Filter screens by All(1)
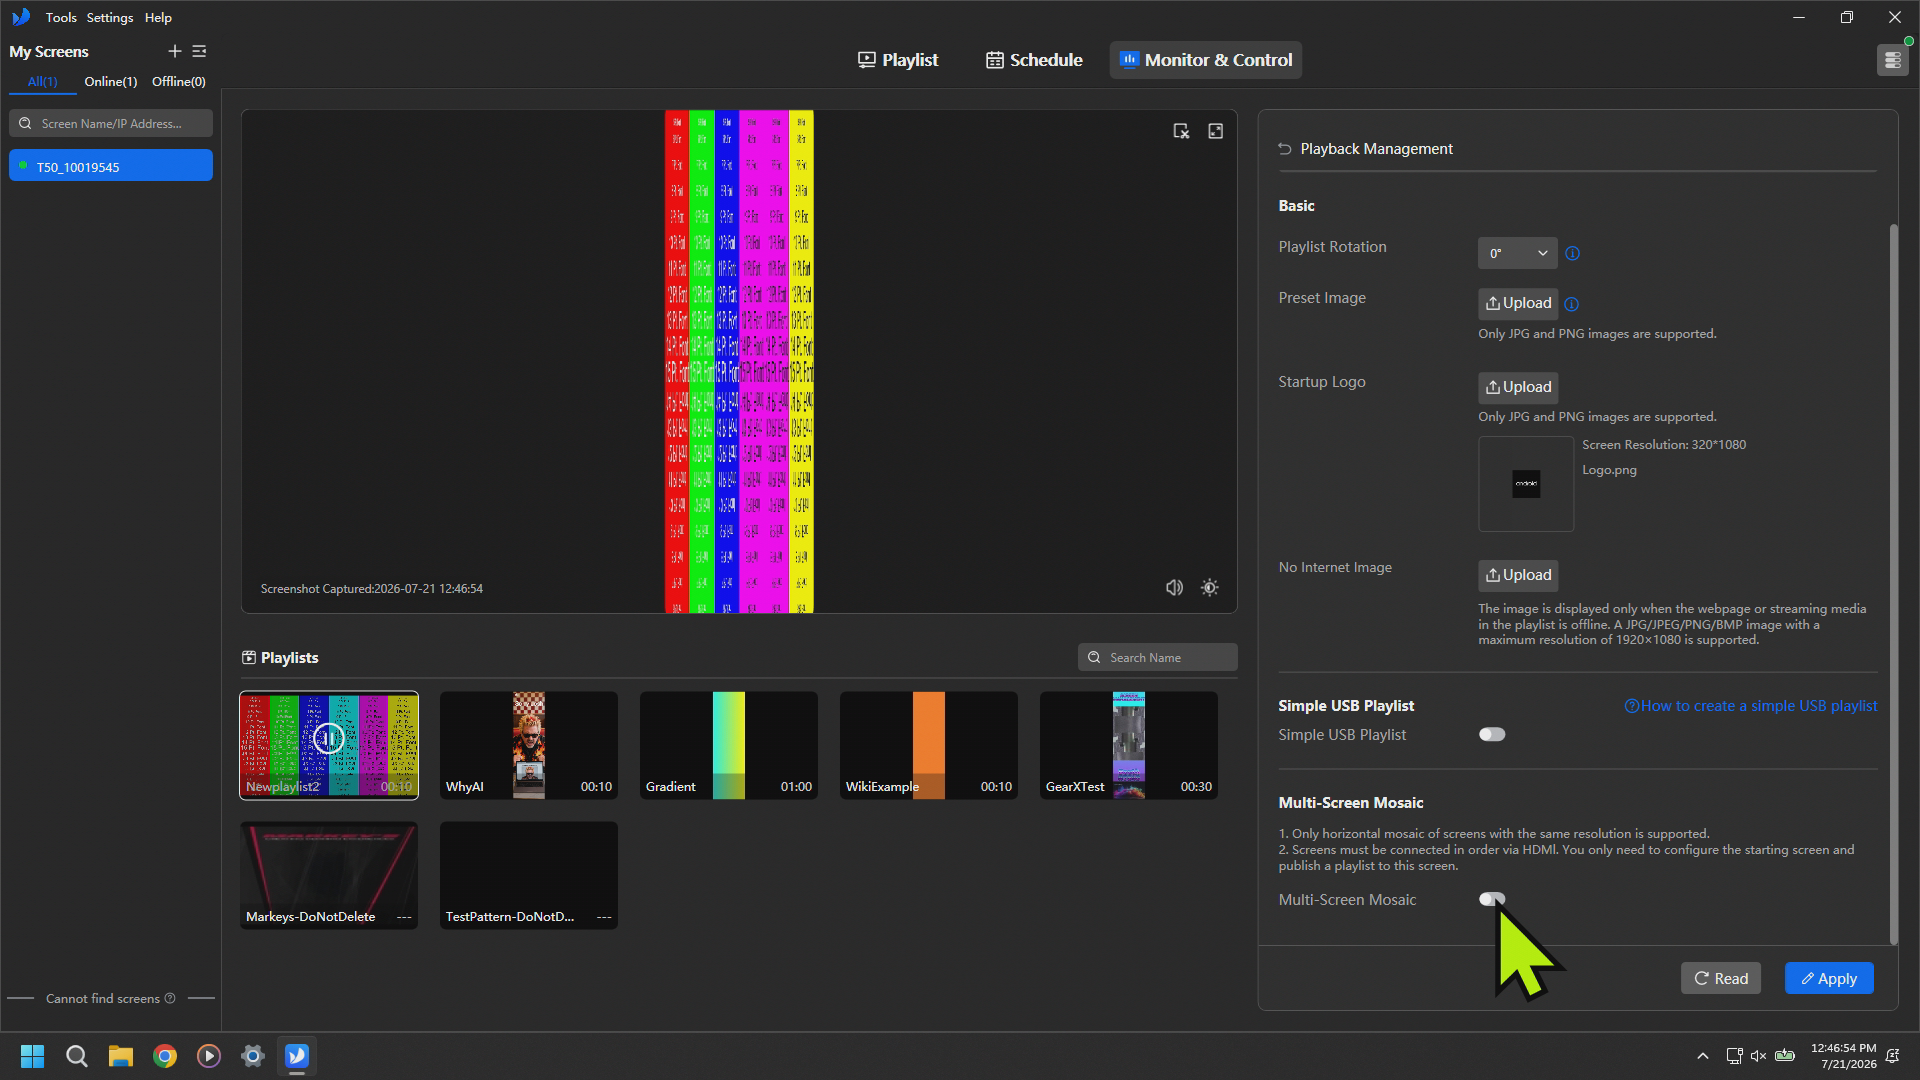Image resolution: width=1920 pixels, height=1080 pixels. pos(42,82)
